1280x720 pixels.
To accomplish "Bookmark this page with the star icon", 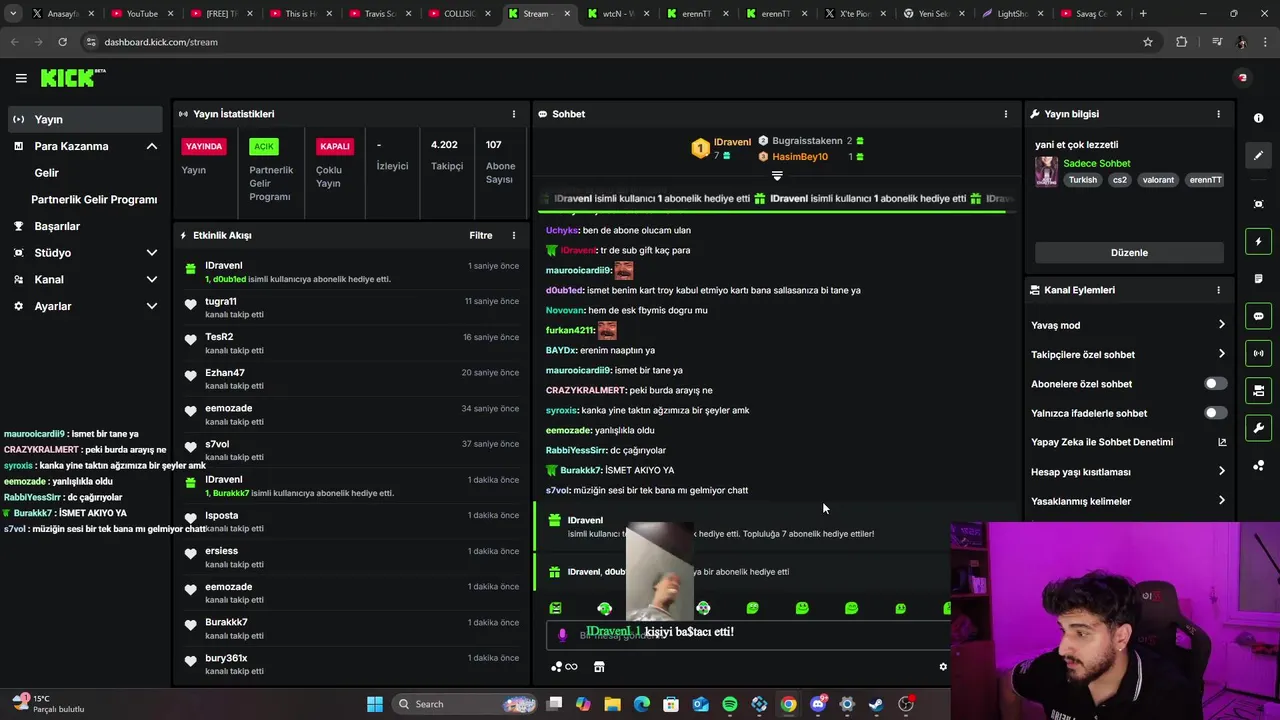I will [1148, 42].
